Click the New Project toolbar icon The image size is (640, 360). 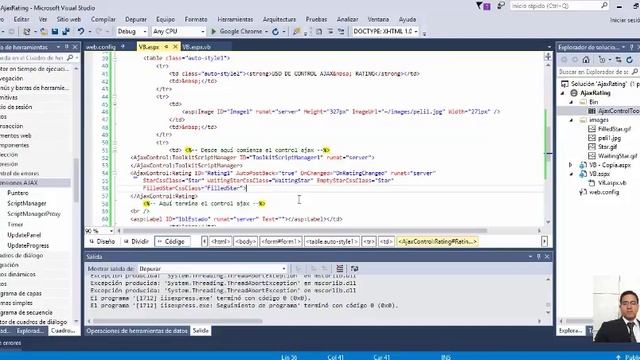pos(27,31)
